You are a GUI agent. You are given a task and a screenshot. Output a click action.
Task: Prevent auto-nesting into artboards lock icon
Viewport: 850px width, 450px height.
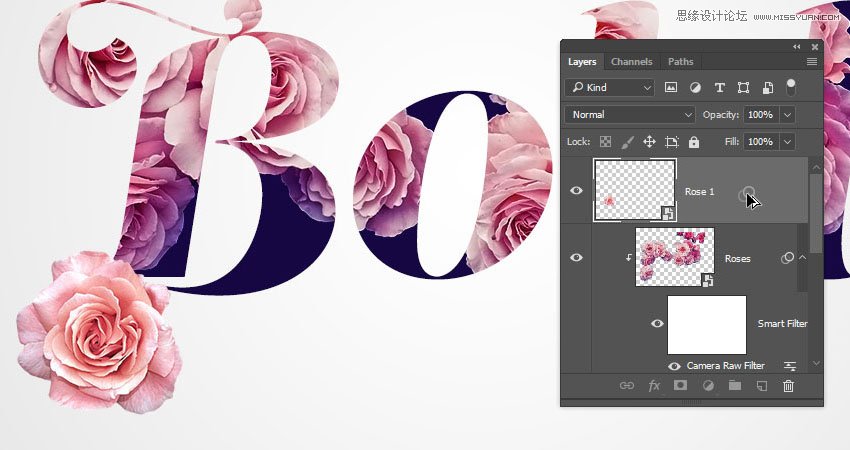coord(672,142)
